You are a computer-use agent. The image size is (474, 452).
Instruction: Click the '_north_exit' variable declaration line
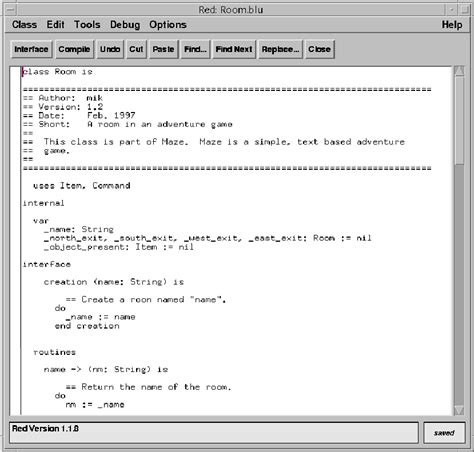point(207,238)
